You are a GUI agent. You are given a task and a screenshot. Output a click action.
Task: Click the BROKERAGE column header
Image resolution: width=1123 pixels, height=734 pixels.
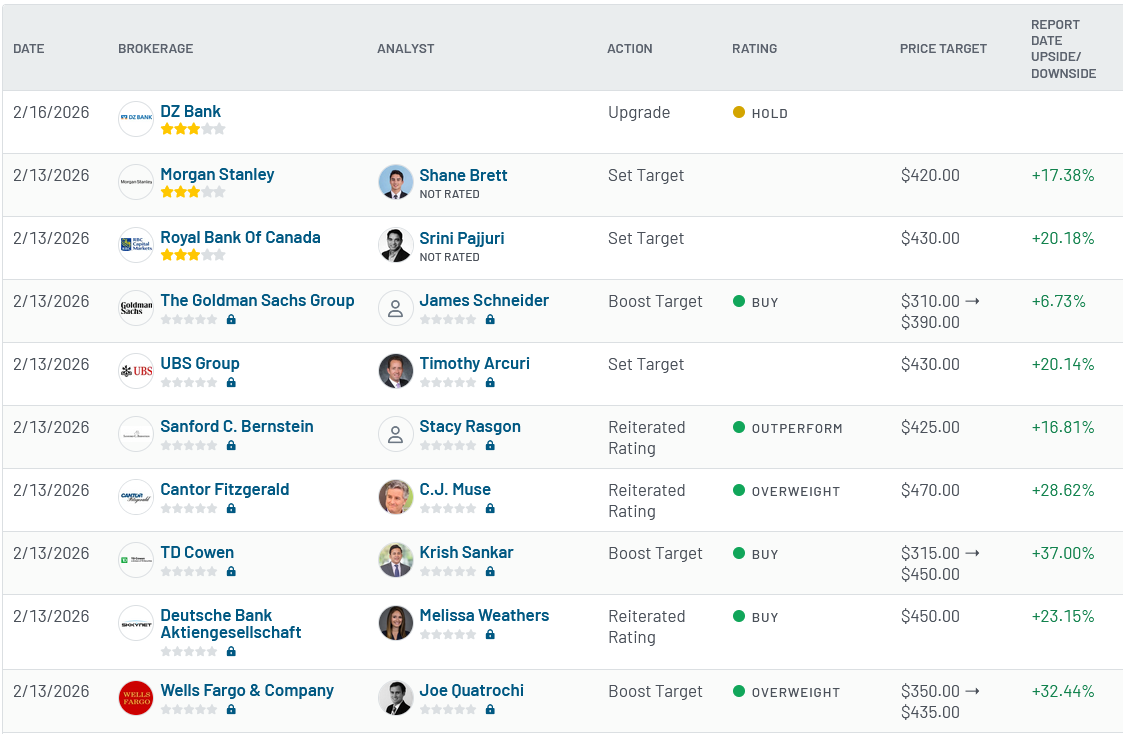click(155, 49)
